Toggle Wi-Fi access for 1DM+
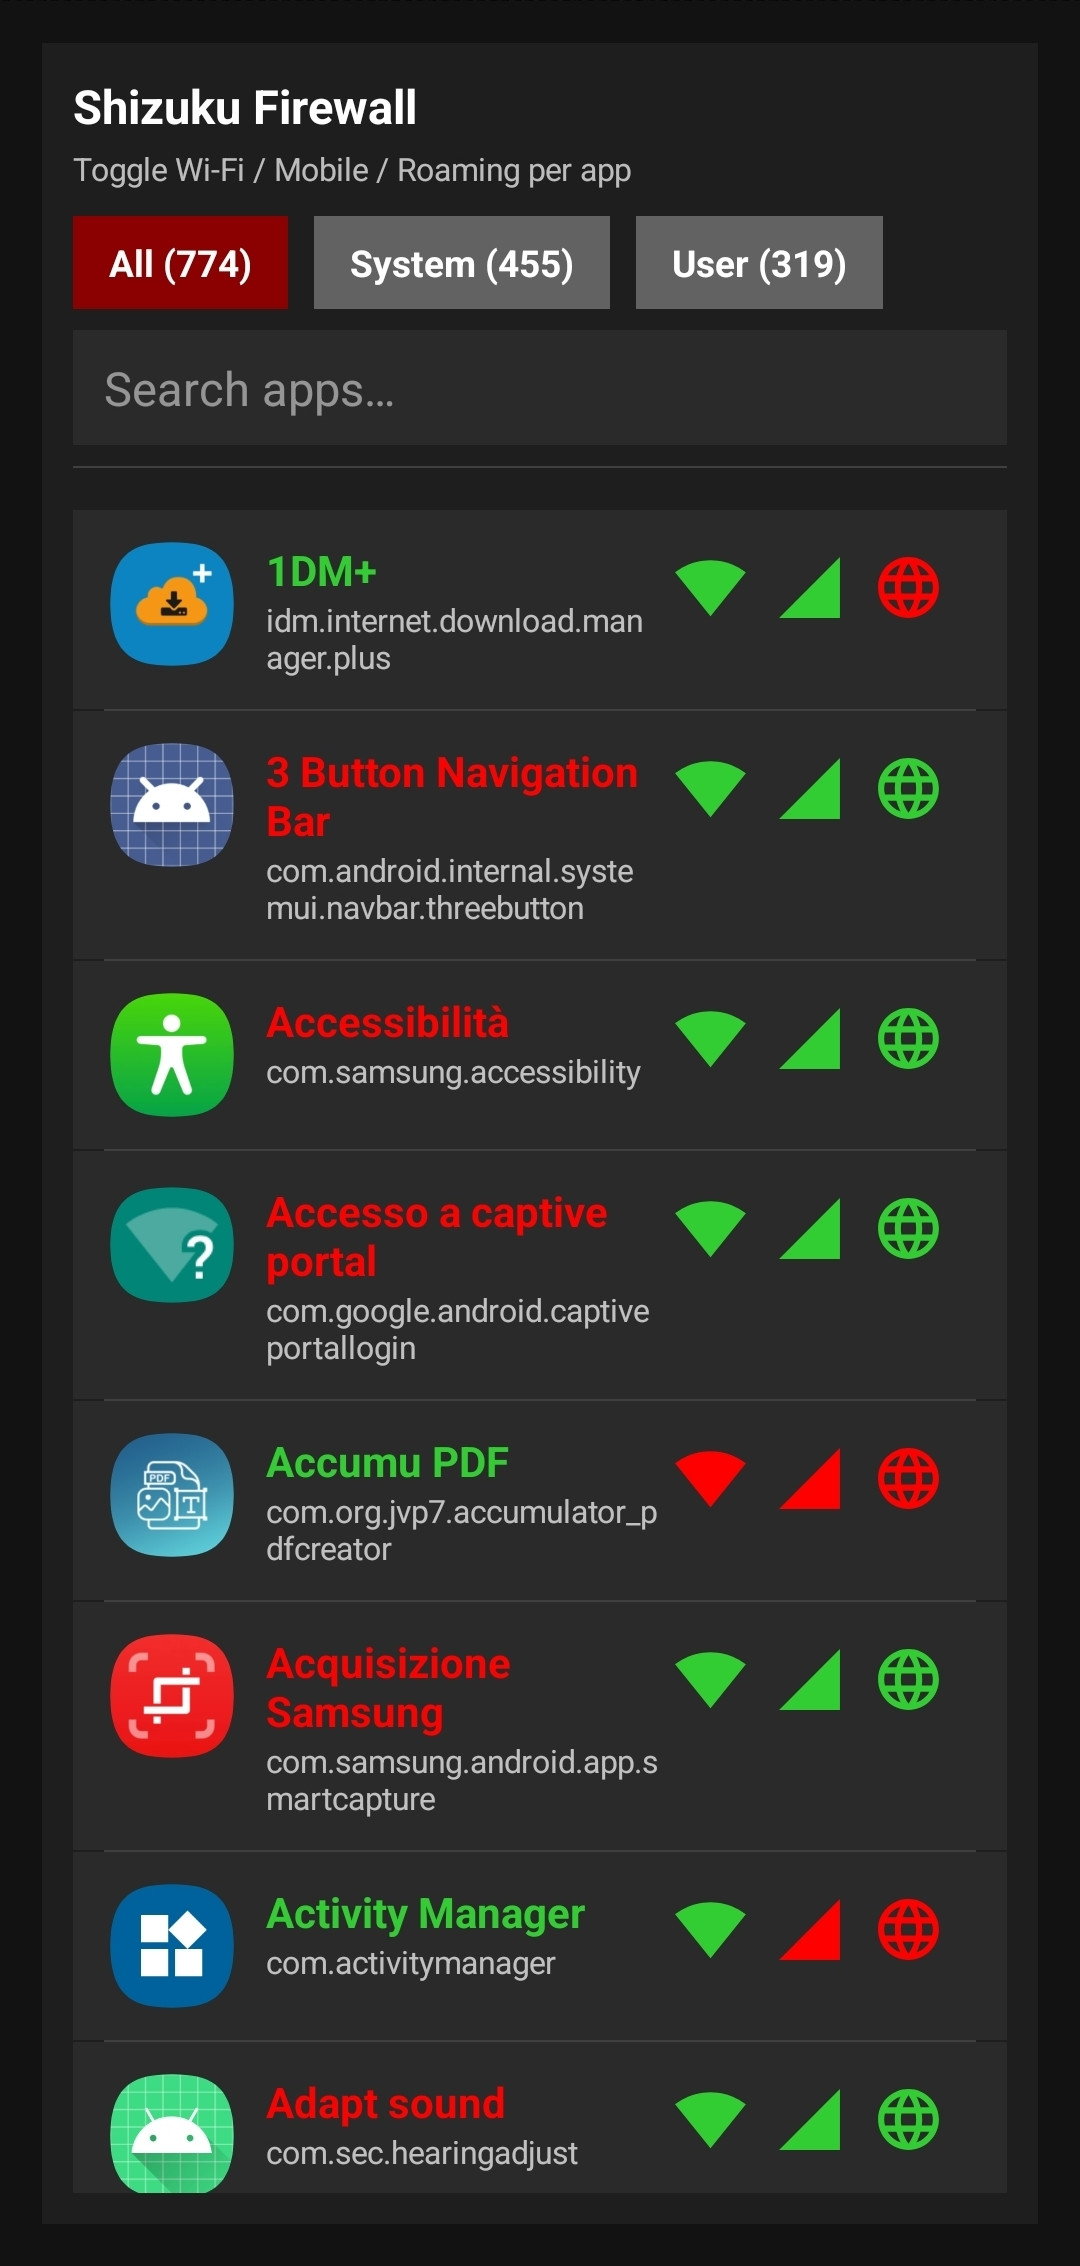The width and height of the screenshot is (1080, 2266). click(710, 587)
